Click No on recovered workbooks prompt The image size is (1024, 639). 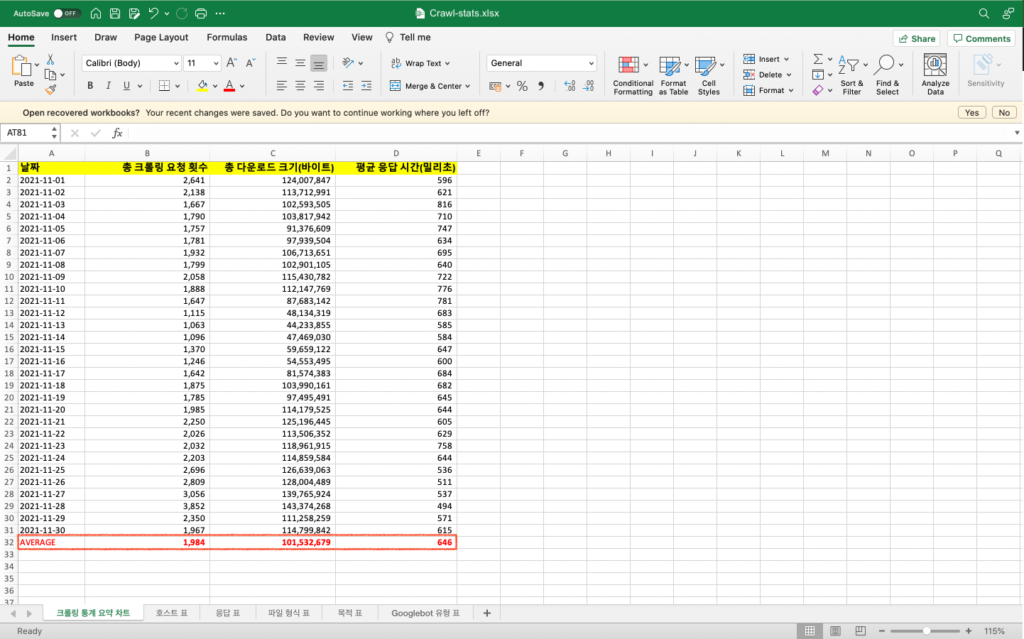1004,112
